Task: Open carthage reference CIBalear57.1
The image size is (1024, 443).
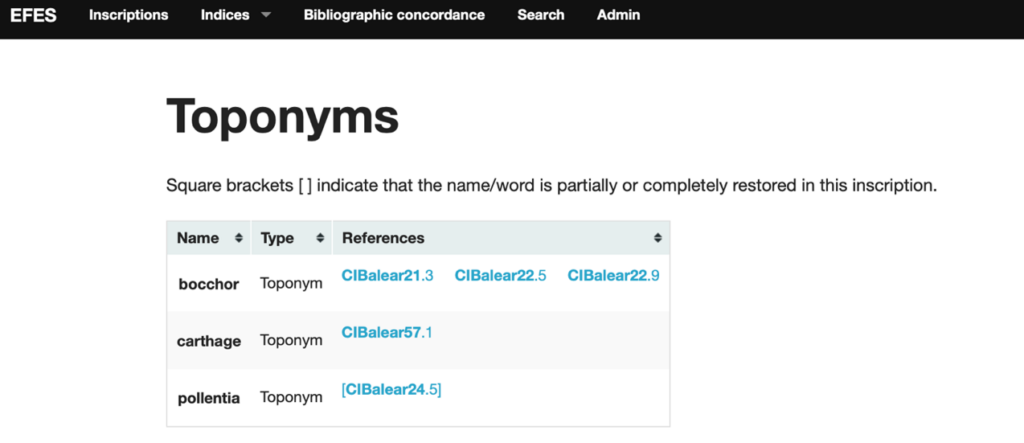Action: point(387,333)
